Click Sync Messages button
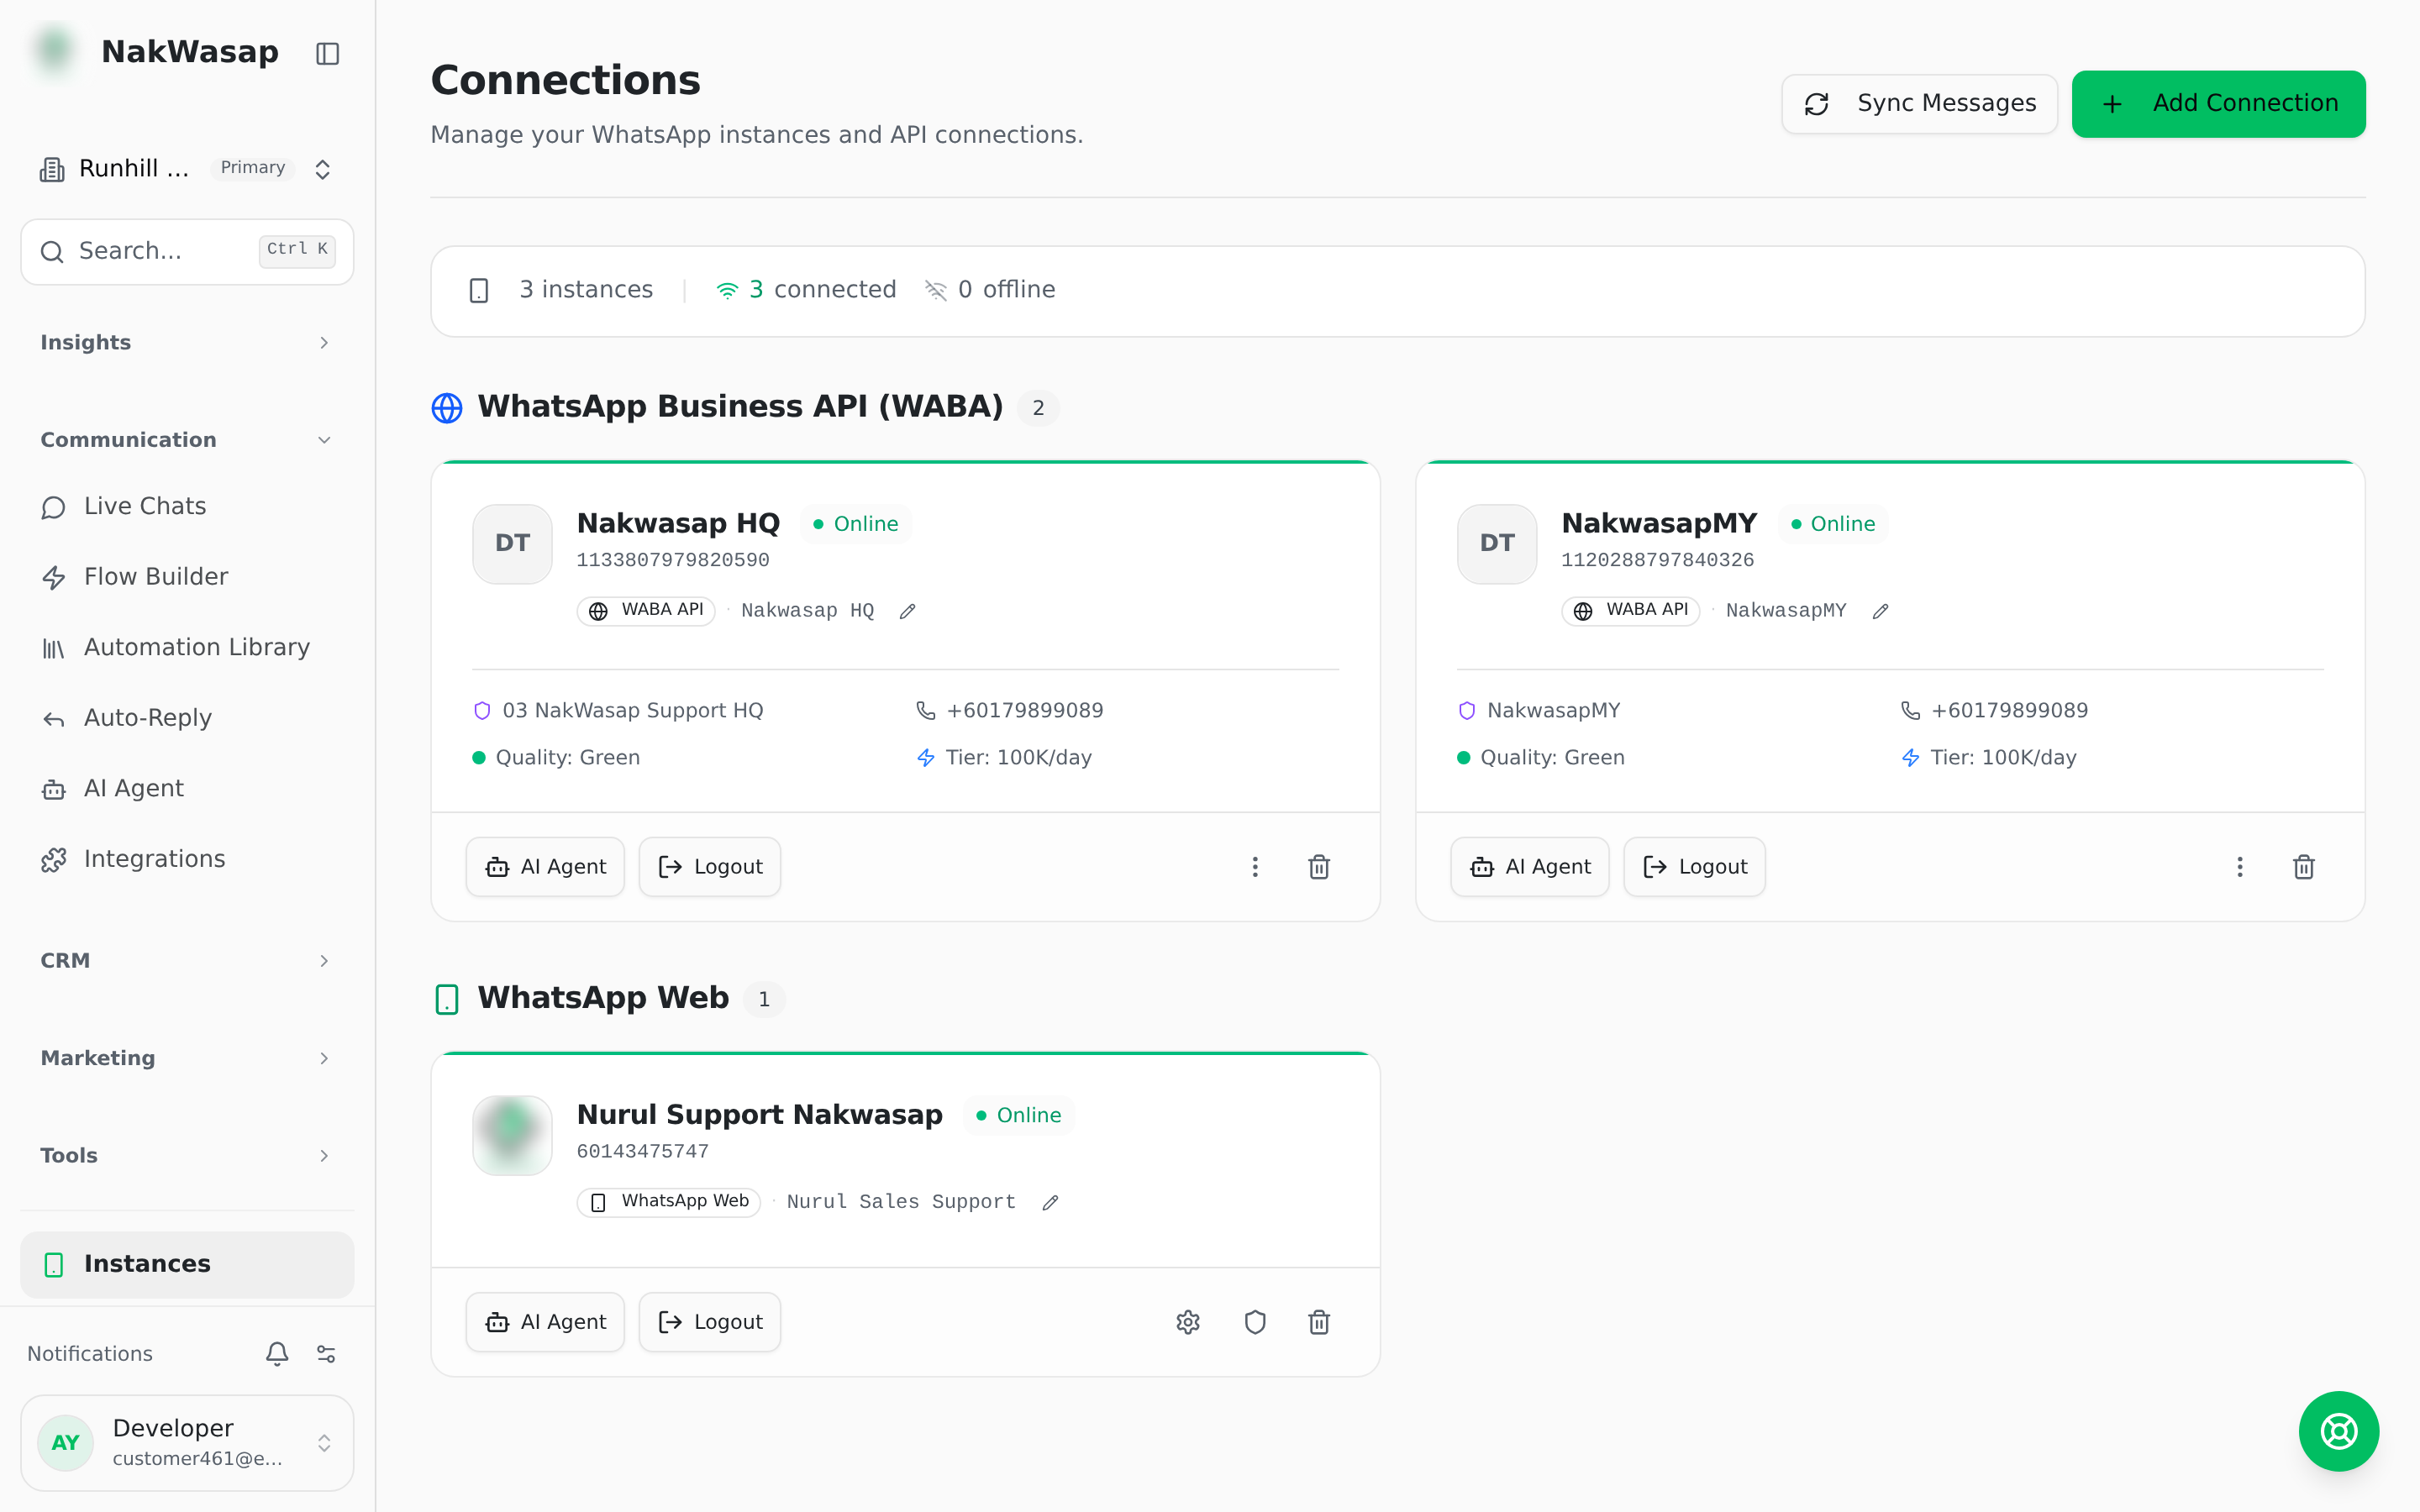The height and width of the screenshot is (1512, 2420). coord(1919,103)
